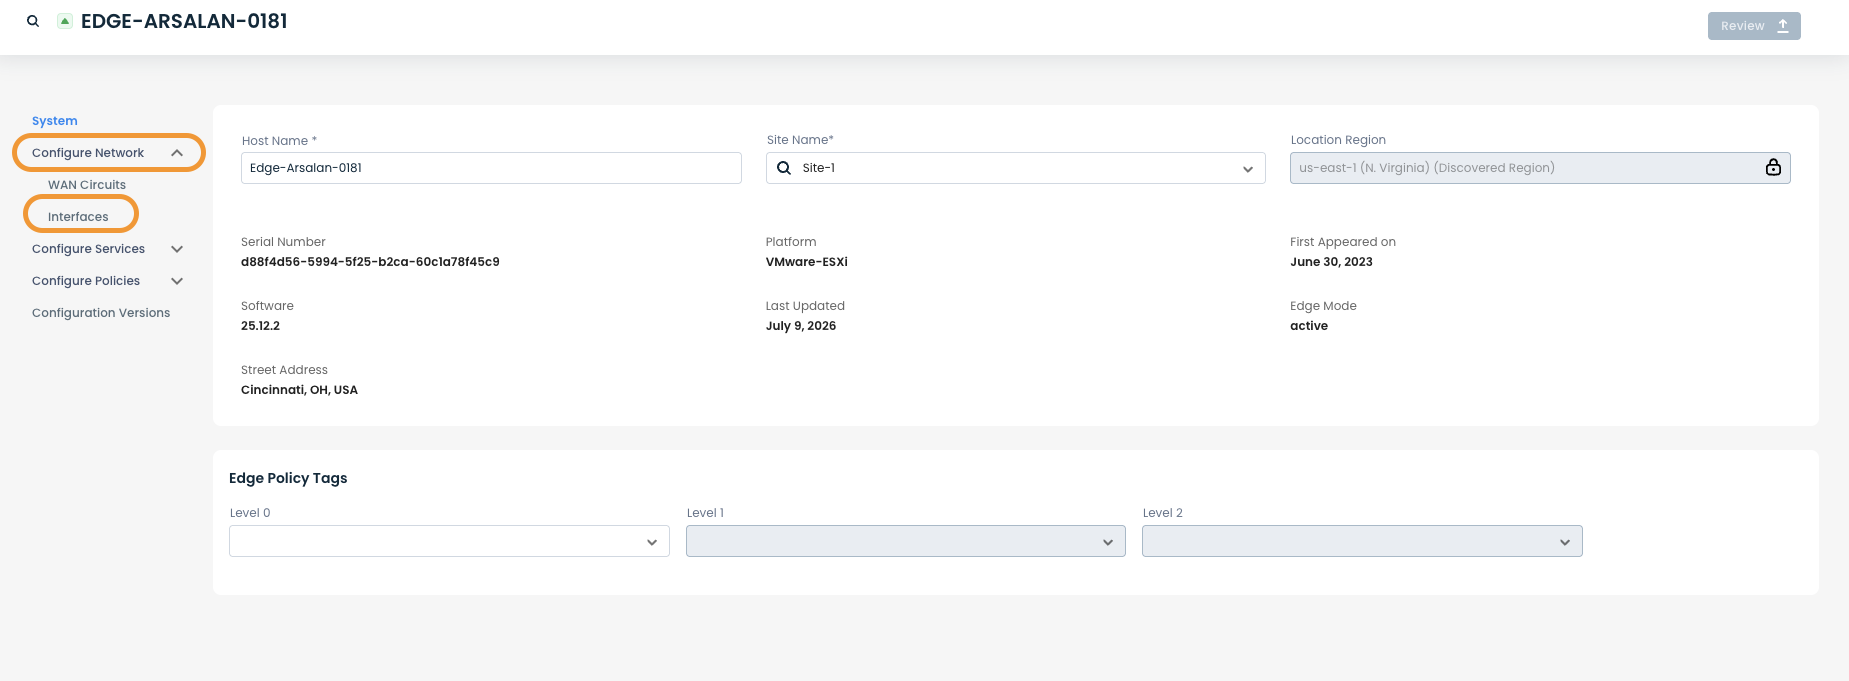
Task: Open the Level 1 policy tag dropdown
Action: click(x=906, y=541)
